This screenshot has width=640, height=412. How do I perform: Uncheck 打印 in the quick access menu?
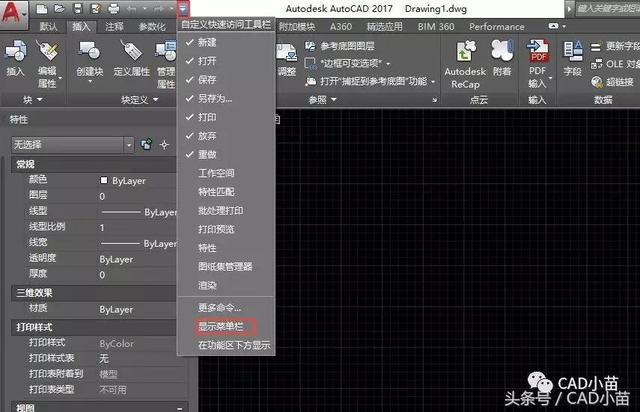[x=226, y=117]
